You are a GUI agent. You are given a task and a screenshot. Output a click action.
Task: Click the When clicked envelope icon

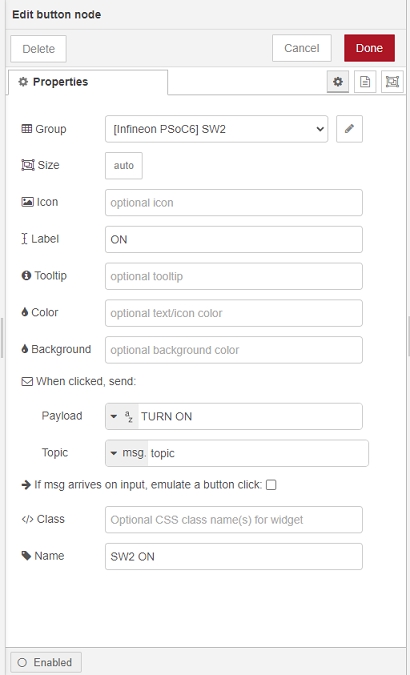pos(27,381)
